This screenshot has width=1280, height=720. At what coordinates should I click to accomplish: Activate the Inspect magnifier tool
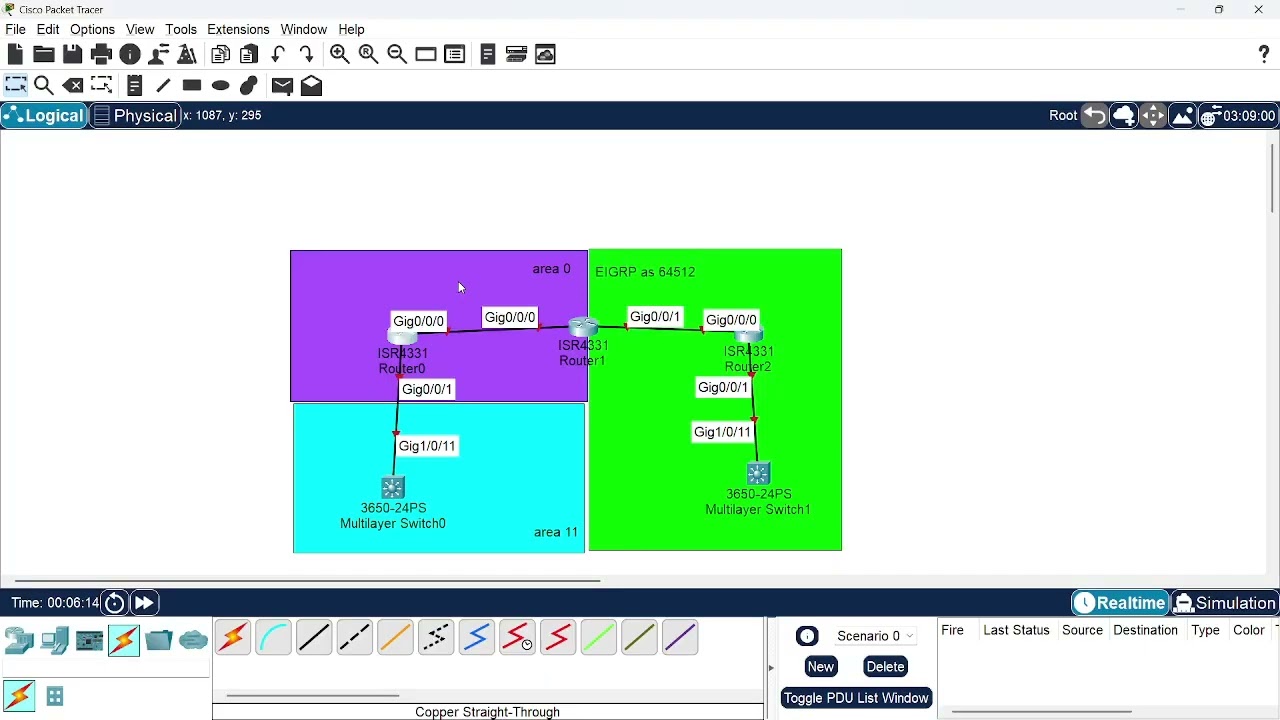click(44, 85)
